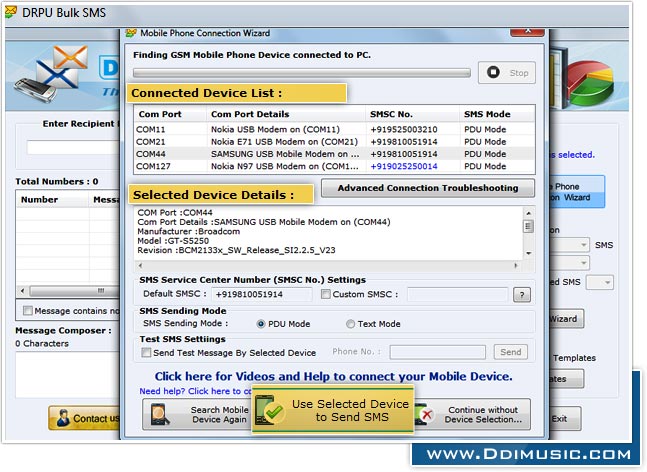
Task: Toggle Message contains checkbox in main window
Action: point(28,311)
